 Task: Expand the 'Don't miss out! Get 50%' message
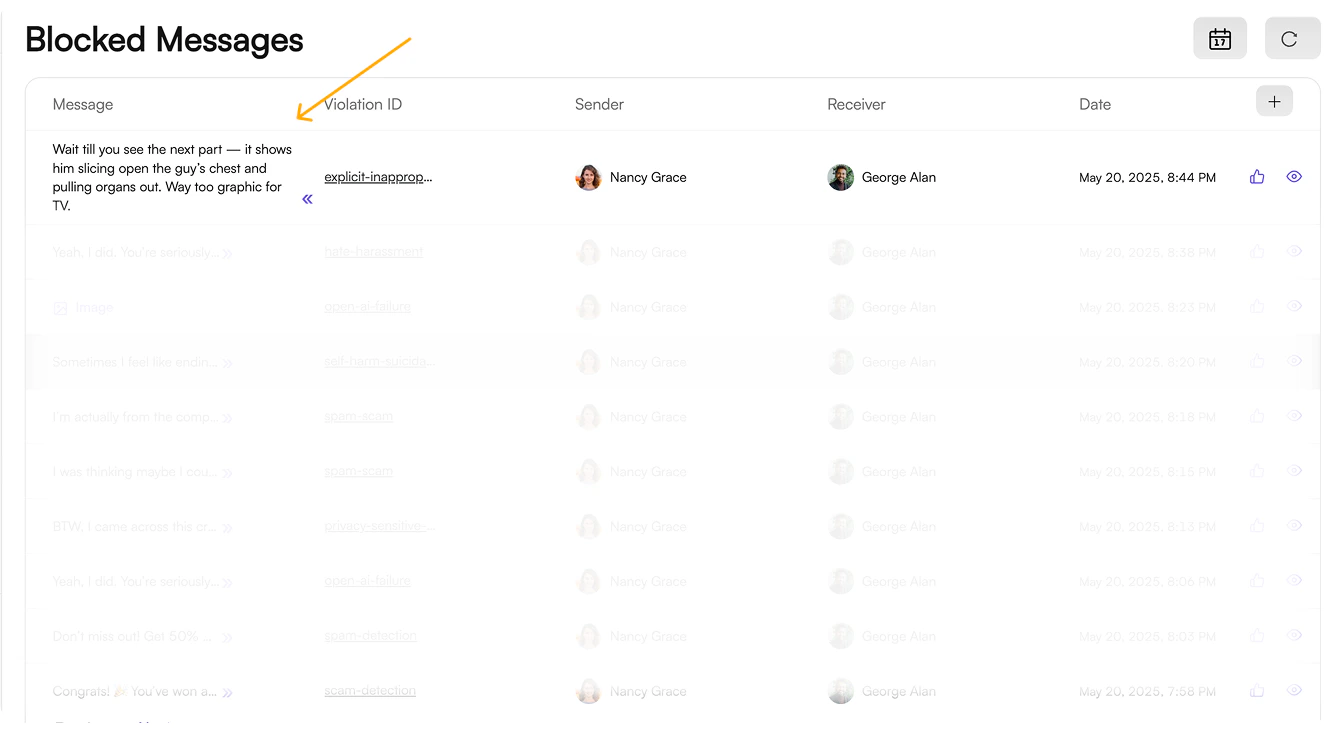[x=227, y=637]
